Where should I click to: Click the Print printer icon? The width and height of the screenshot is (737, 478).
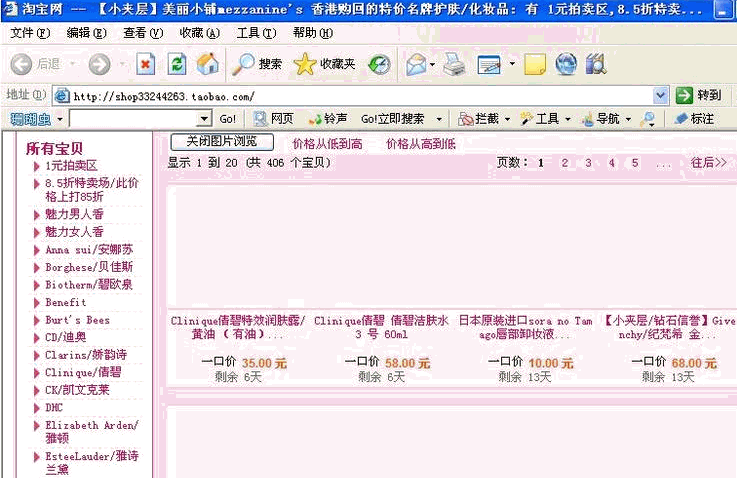[x=455, y=64]
